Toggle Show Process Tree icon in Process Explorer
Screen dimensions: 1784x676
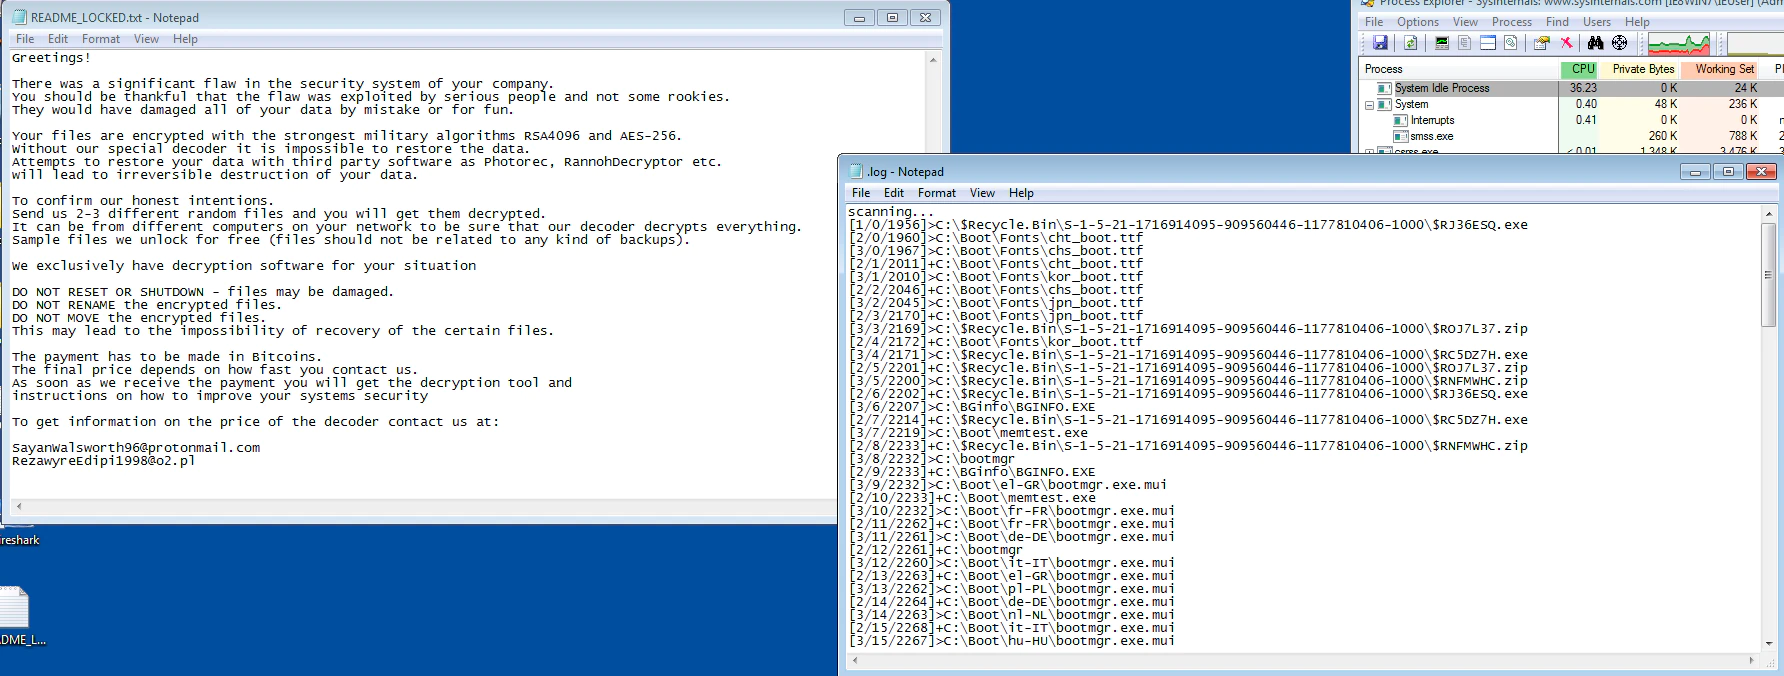[x=1464, y=43]
